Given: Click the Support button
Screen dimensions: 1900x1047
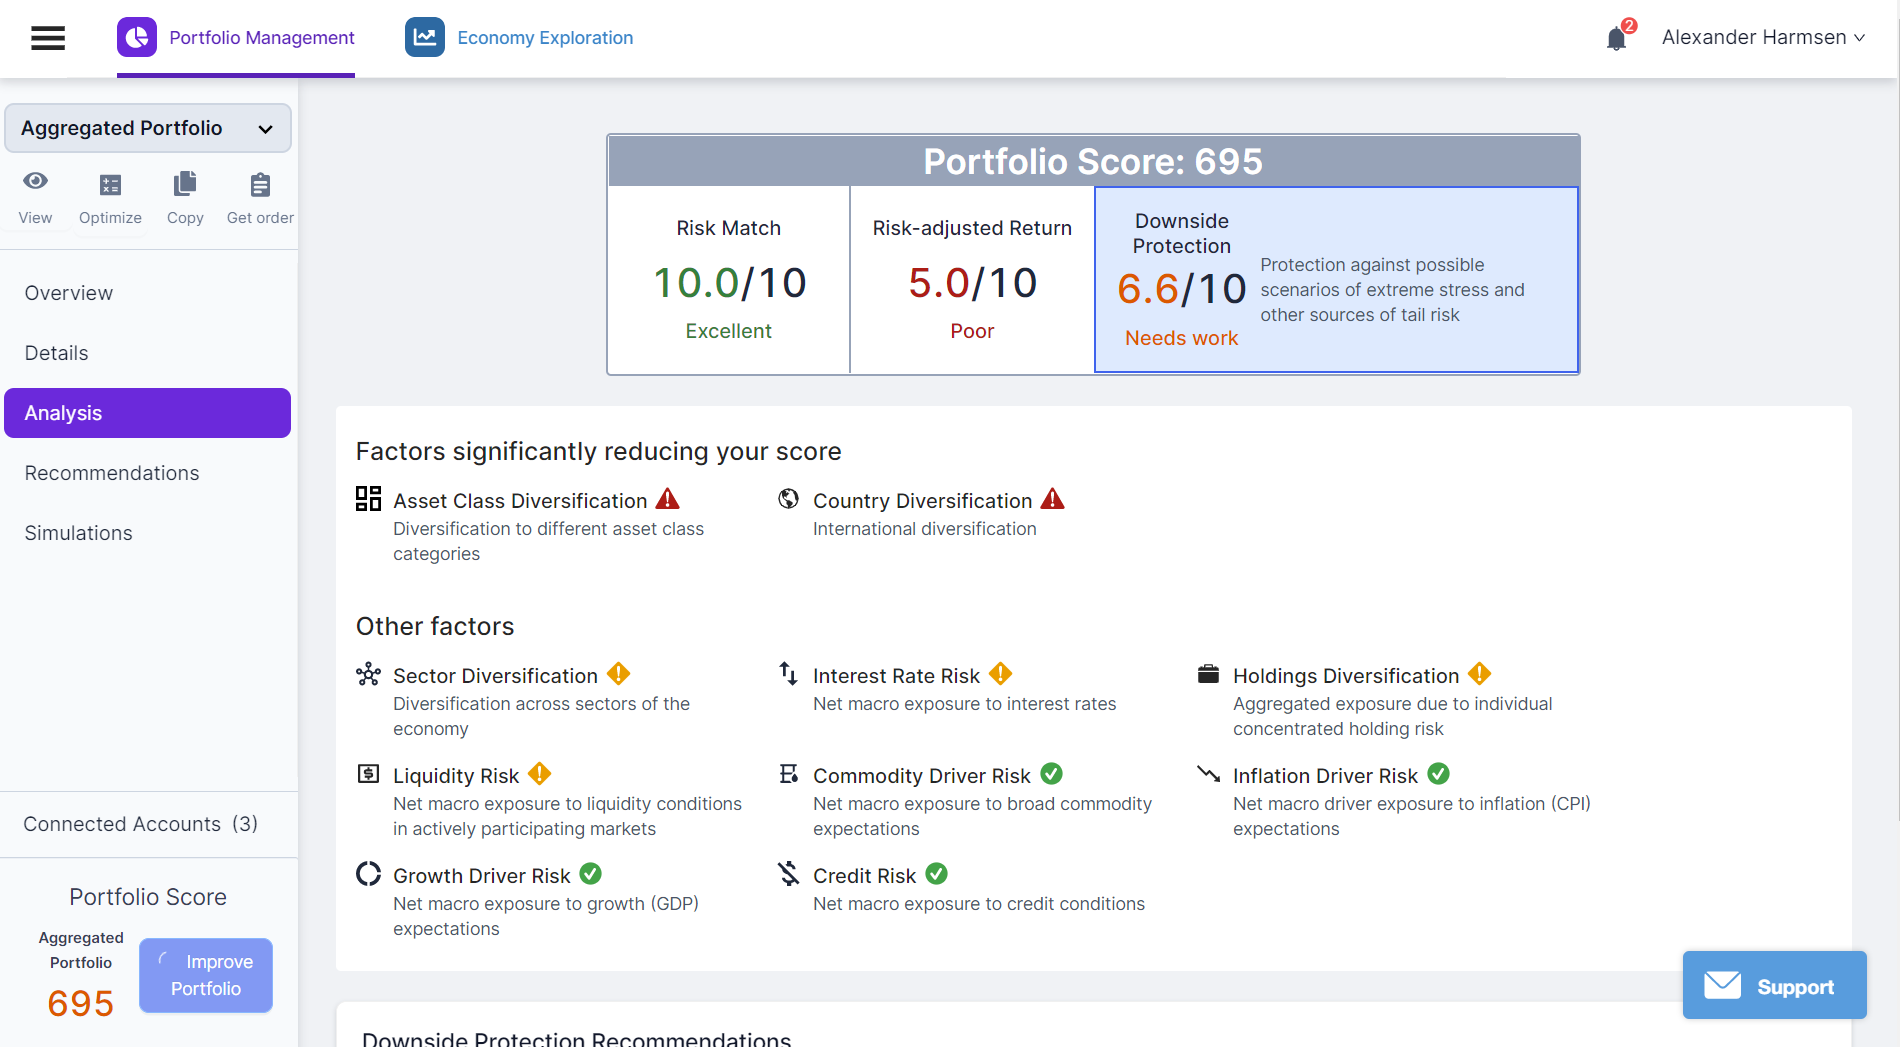Looking at the screenshot, I should coord(1774,986).
